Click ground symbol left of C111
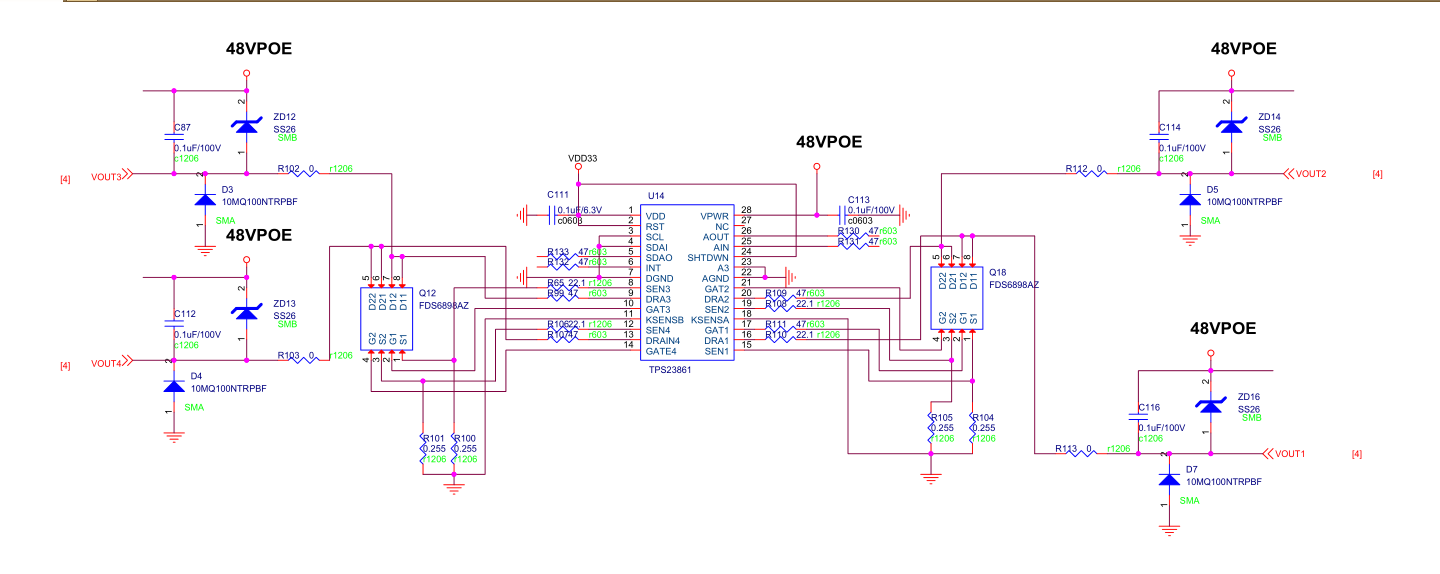1440x574 pixels. click(522, 213)
